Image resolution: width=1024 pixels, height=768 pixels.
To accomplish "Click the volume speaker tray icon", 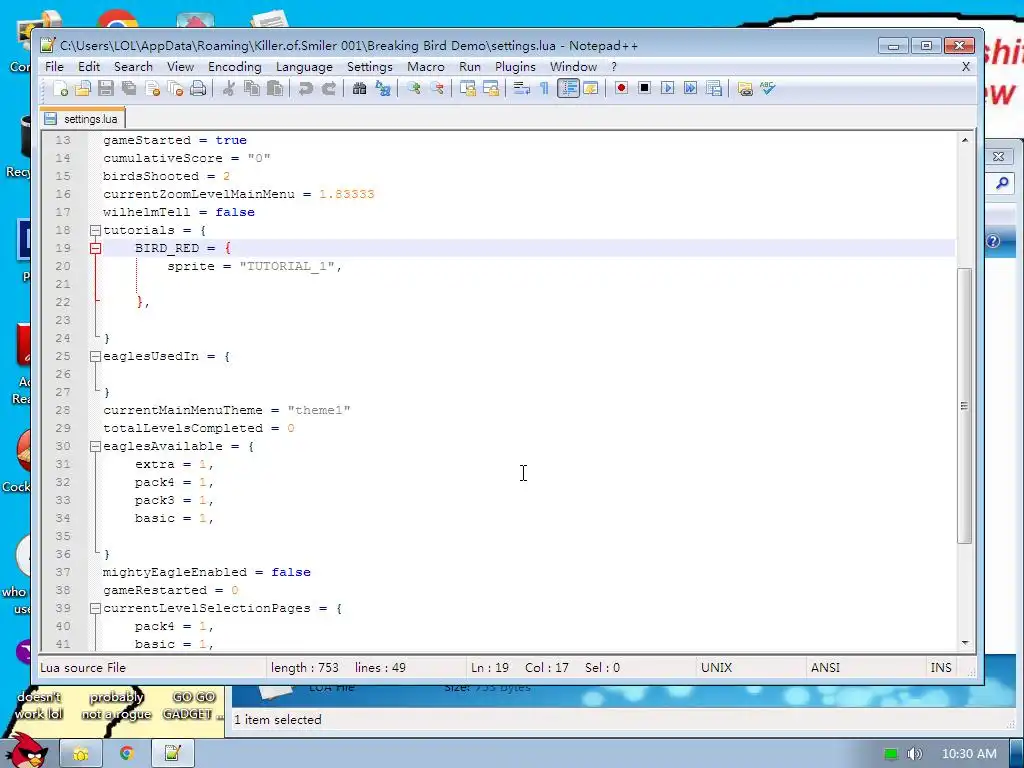I will [x=914, y=754].
